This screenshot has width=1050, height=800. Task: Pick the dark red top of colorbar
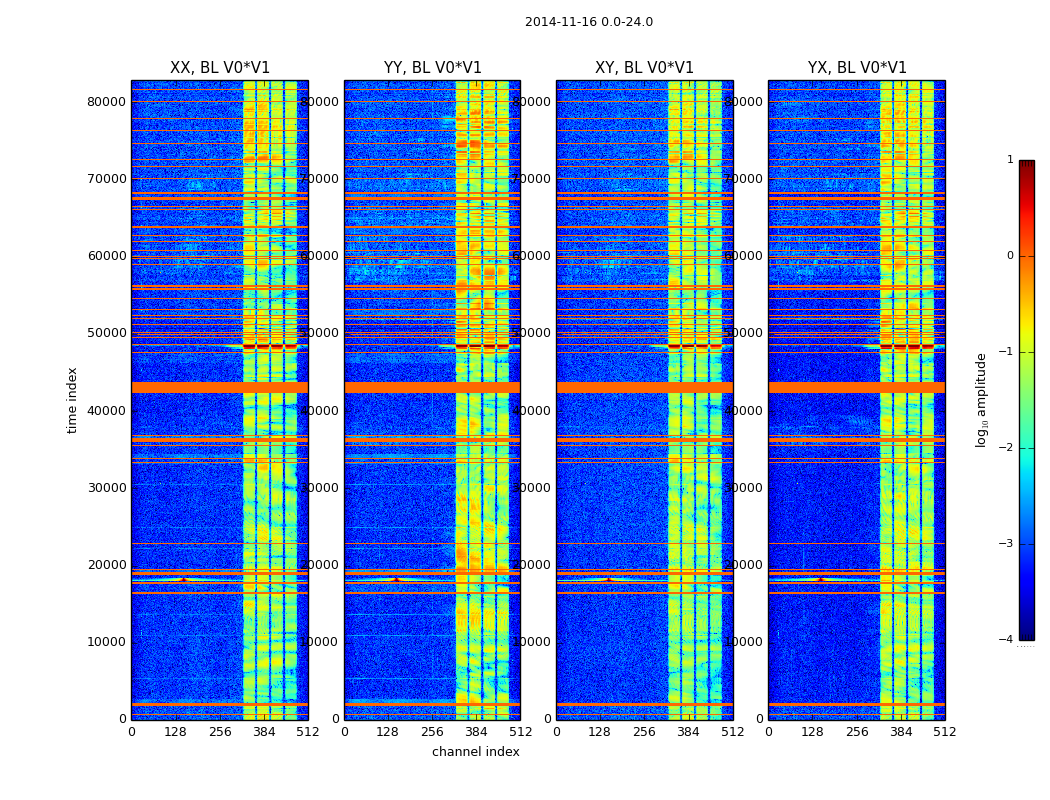pyautogui.click(x=1026, y=165)
